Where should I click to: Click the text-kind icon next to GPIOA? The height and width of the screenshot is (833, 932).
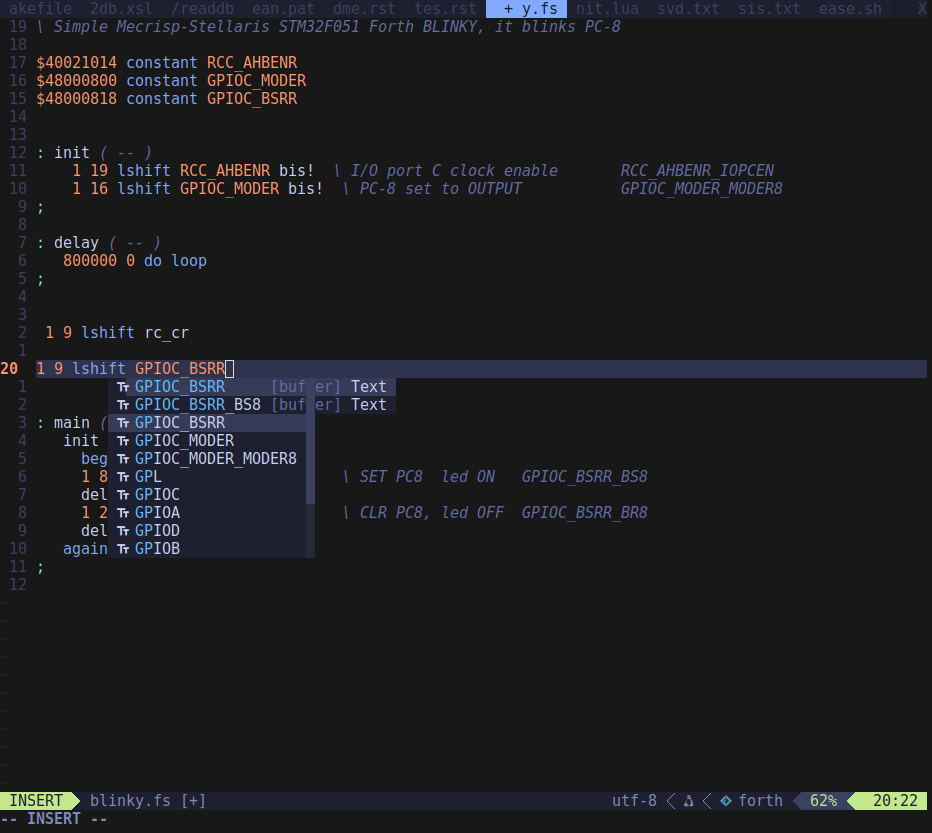[x=123, y=513]
